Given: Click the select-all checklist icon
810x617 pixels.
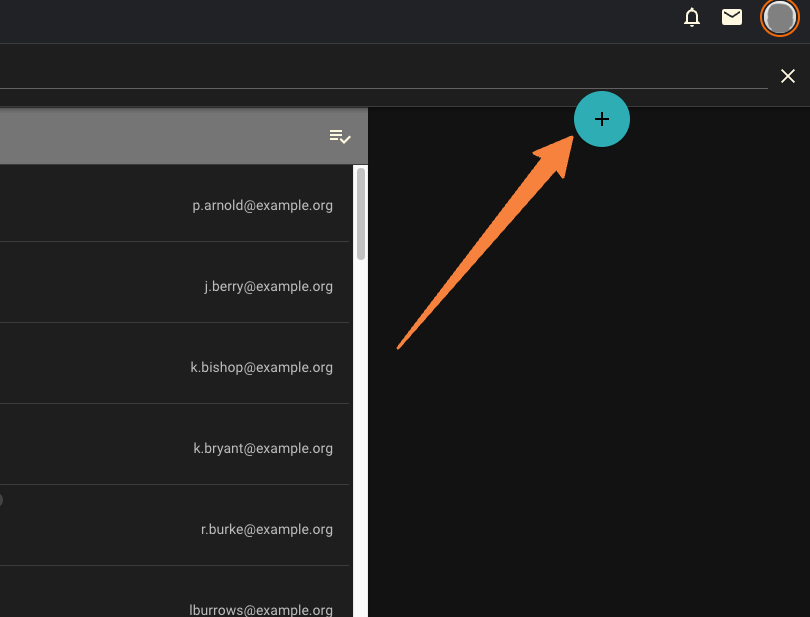Looking at the screenshot, I should tap(340, 136).
